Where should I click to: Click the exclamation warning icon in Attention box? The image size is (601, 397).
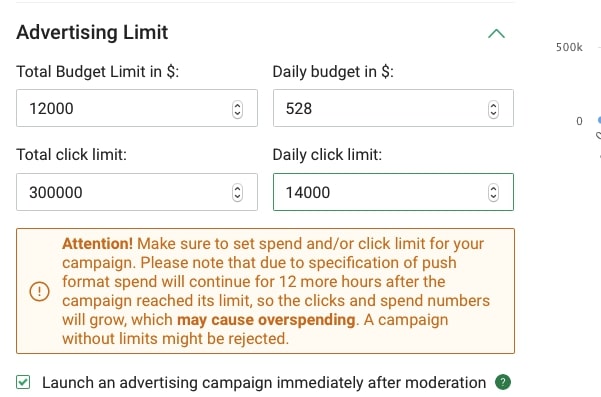click(39, 291)
